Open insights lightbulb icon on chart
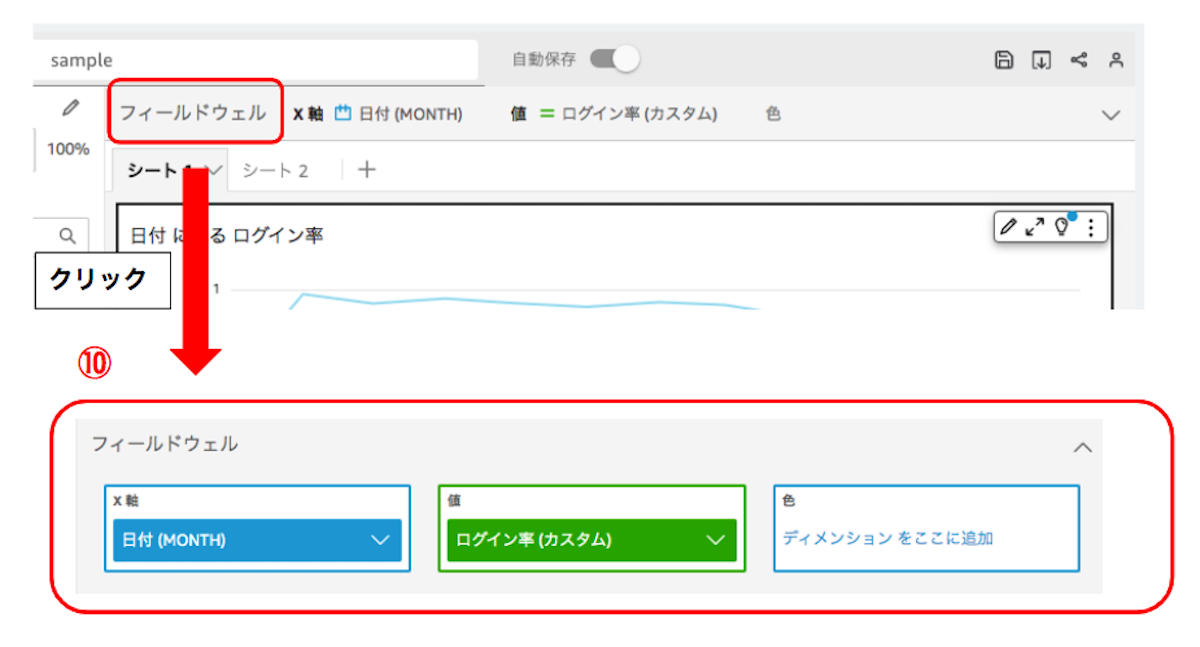Viewport: 1200px width, 647px height. [x=1062, y=226]
